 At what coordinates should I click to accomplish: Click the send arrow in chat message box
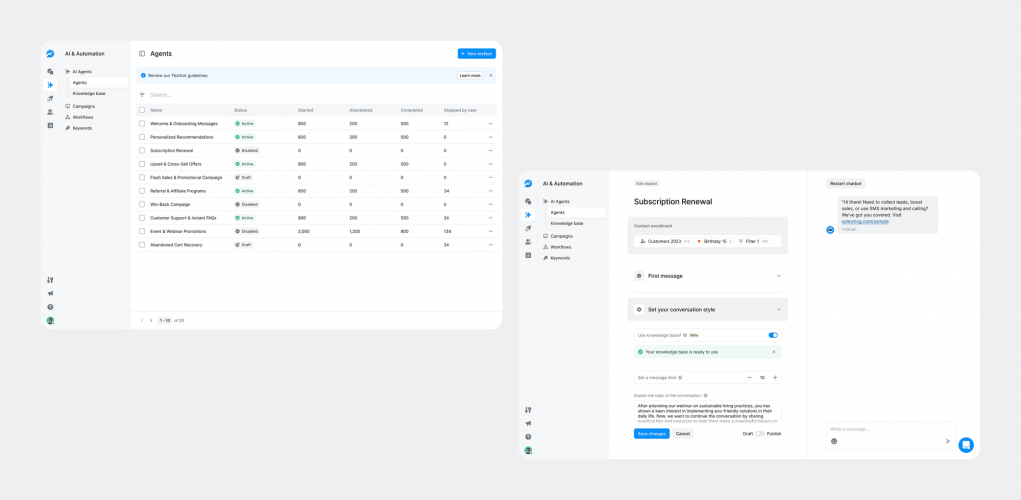point(948,441)
